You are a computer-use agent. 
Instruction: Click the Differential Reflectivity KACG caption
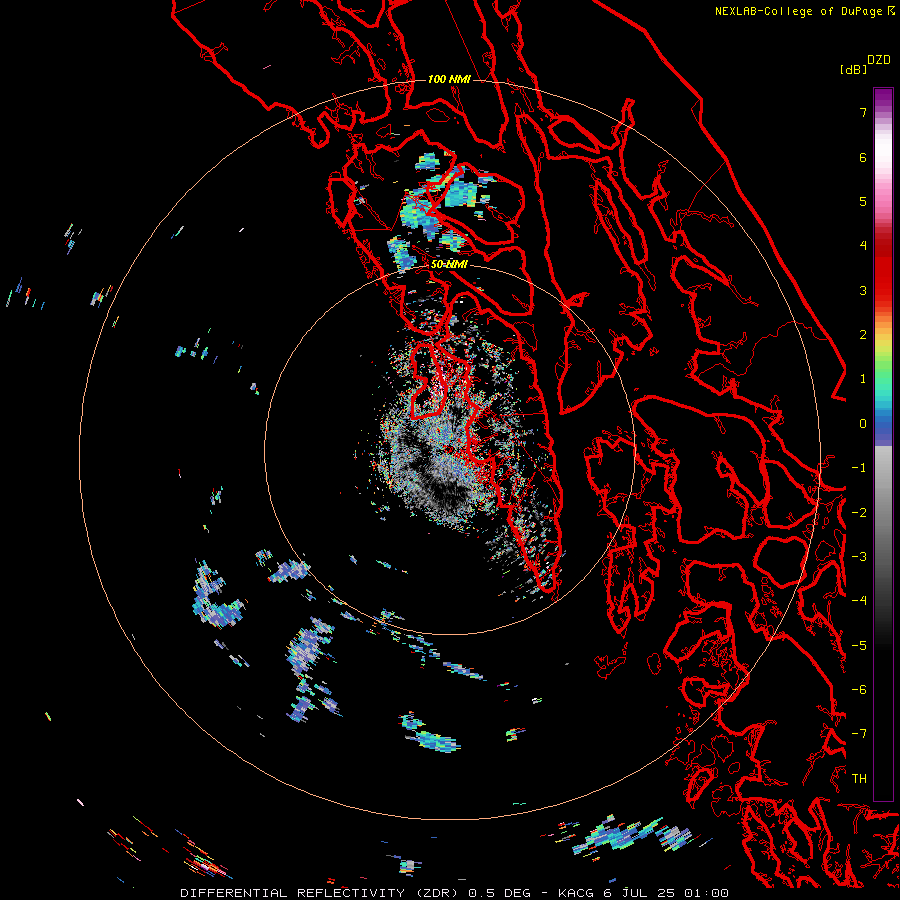tap(455, 893)
